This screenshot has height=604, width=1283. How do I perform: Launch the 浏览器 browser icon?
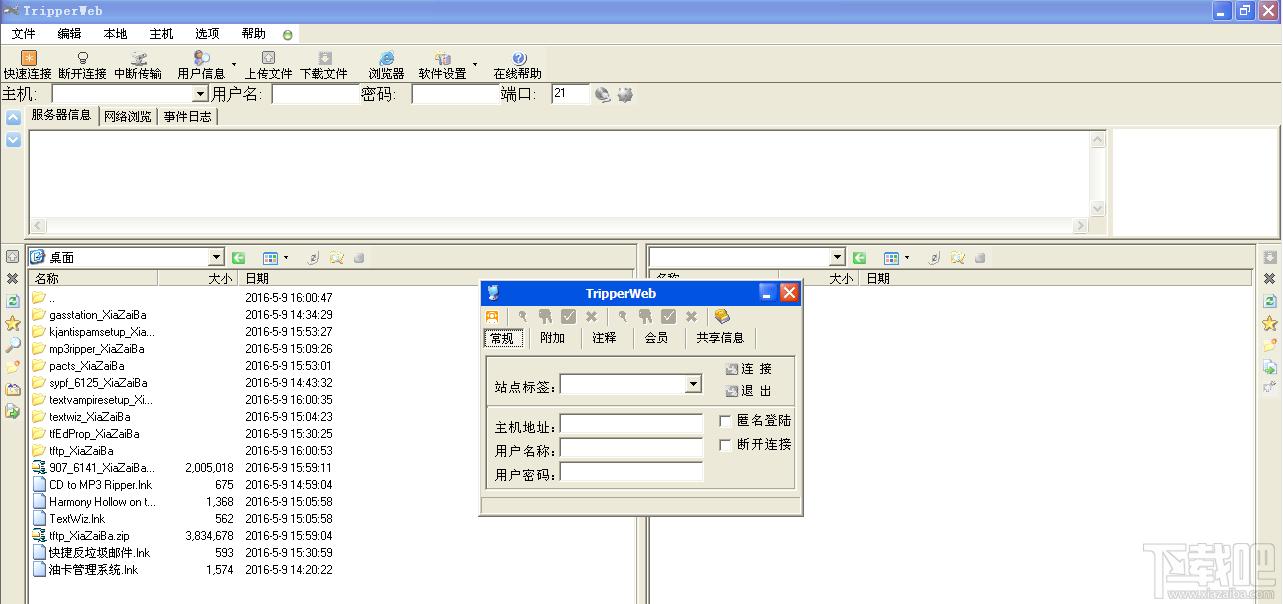tap(386, 59)
